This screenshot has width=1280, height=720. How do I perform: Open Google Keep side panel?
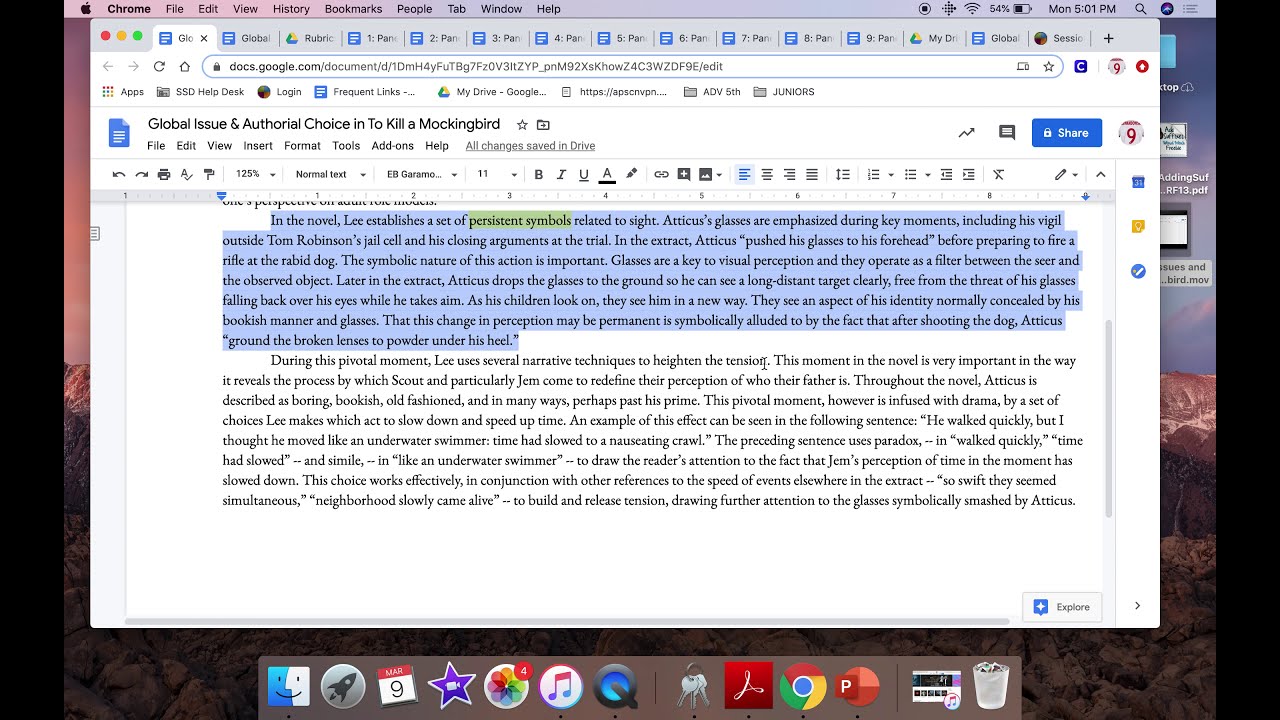(x=1138, y=227)
